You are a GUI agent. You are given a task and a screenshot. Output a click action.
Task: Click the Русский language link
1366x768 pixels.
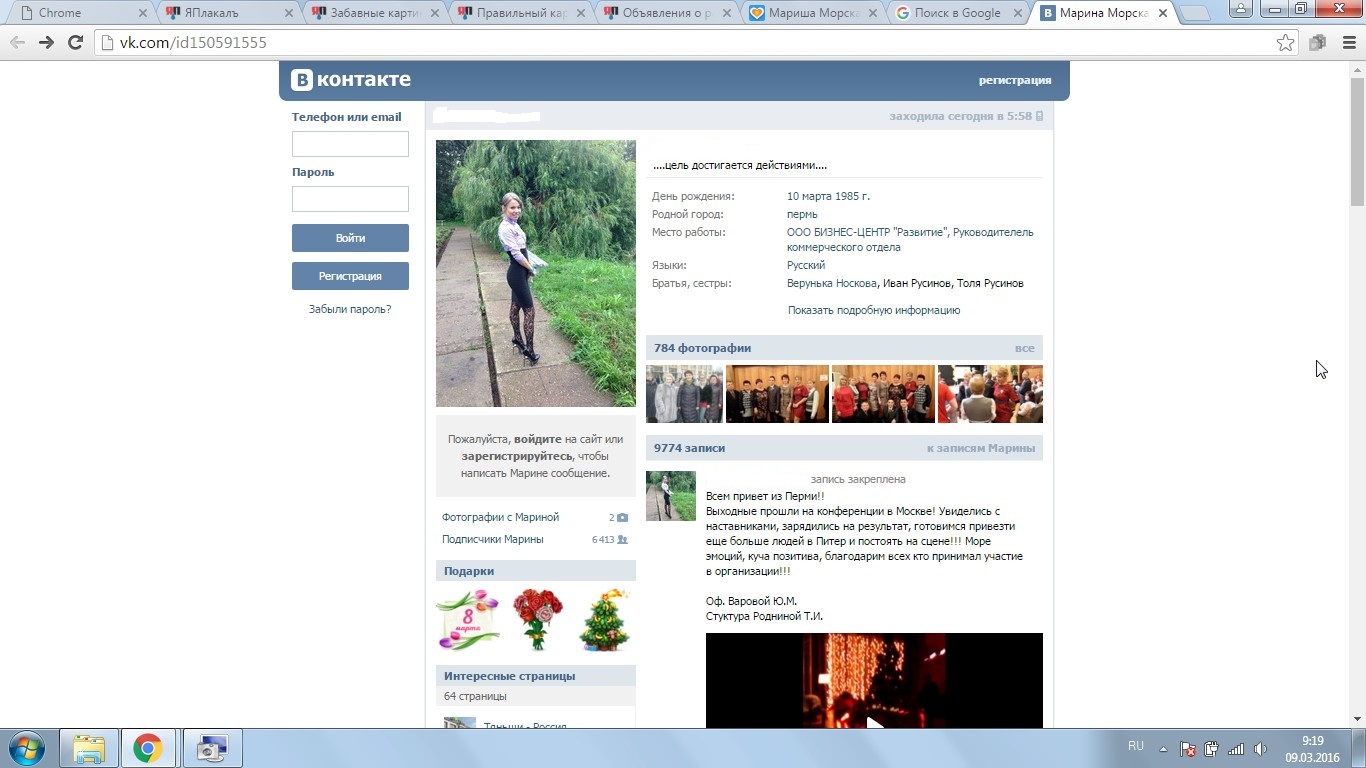(806, 265)
